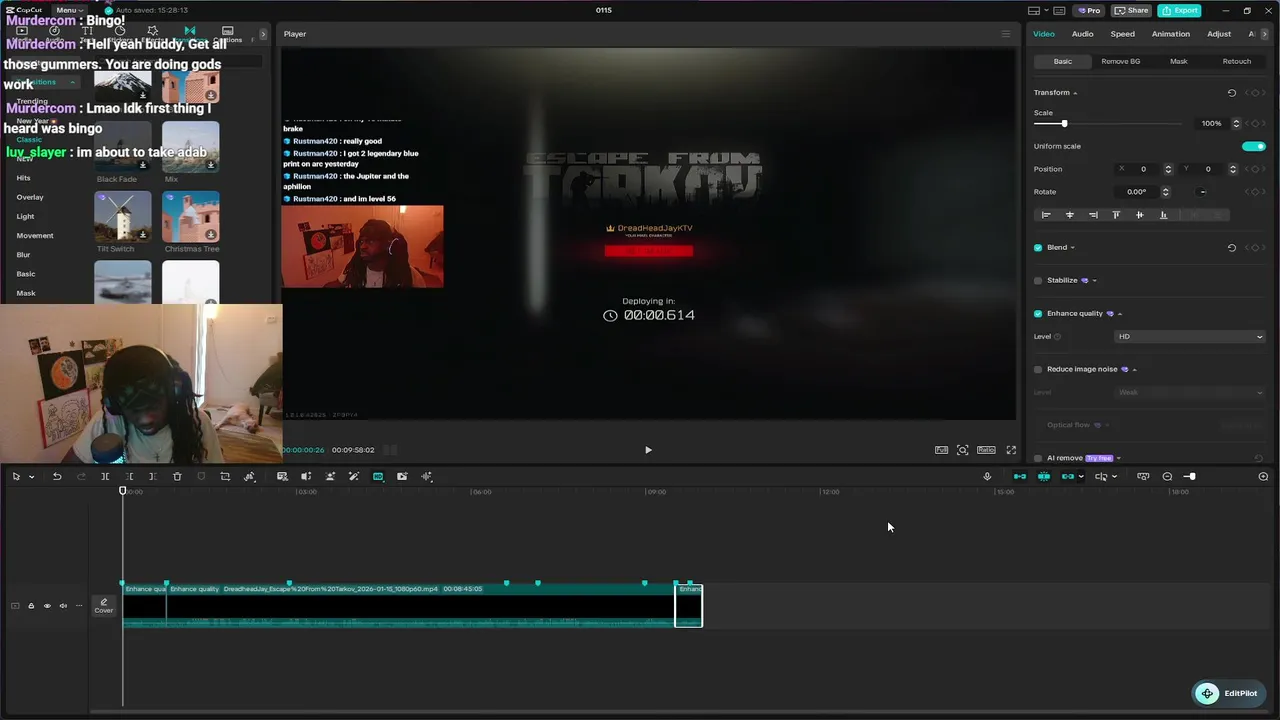Undo the last edit in timeline toolbar

click(x=57, y=476)
